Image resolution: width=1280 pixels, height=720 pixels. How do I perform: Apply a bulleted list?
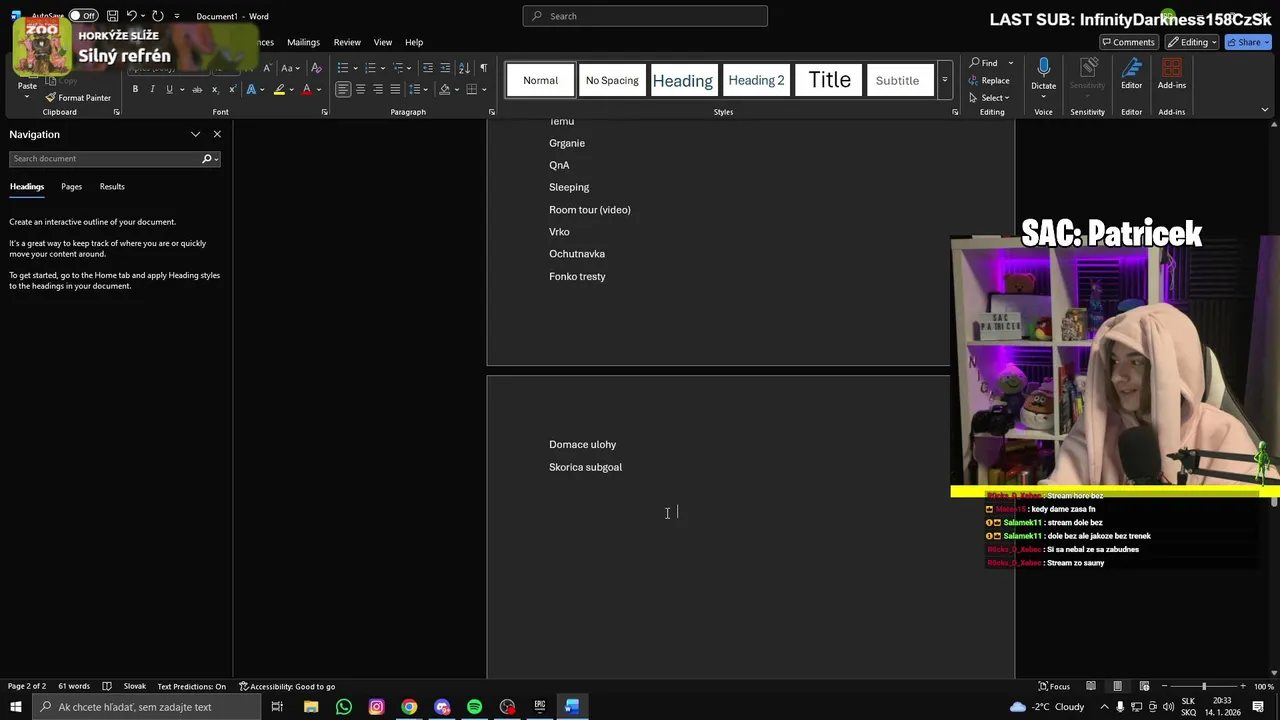(x=342, y=68)
